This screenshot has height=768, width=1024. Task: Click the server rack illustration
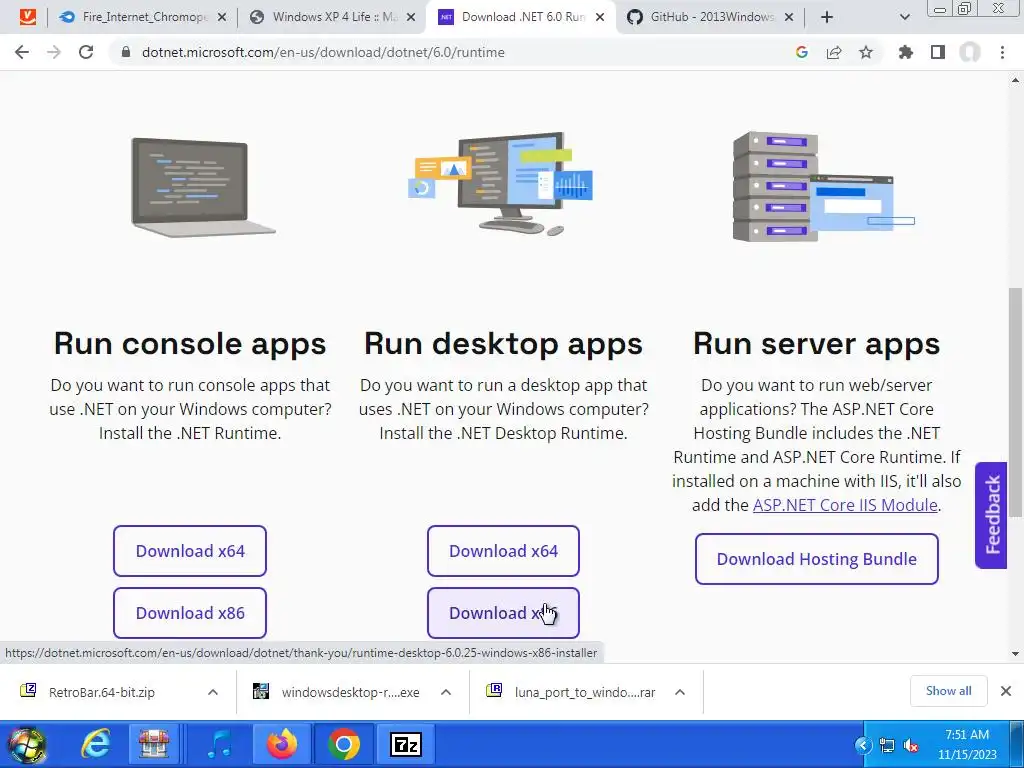point(824,187)
